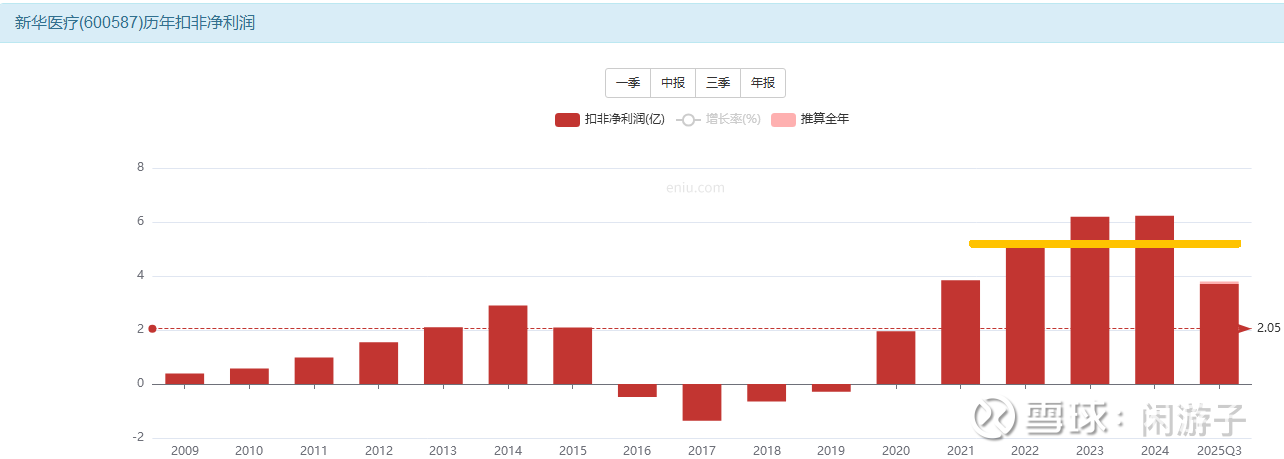Click the negative 2019 bar
Screen dimensions: 1284x459
point(831,388)
